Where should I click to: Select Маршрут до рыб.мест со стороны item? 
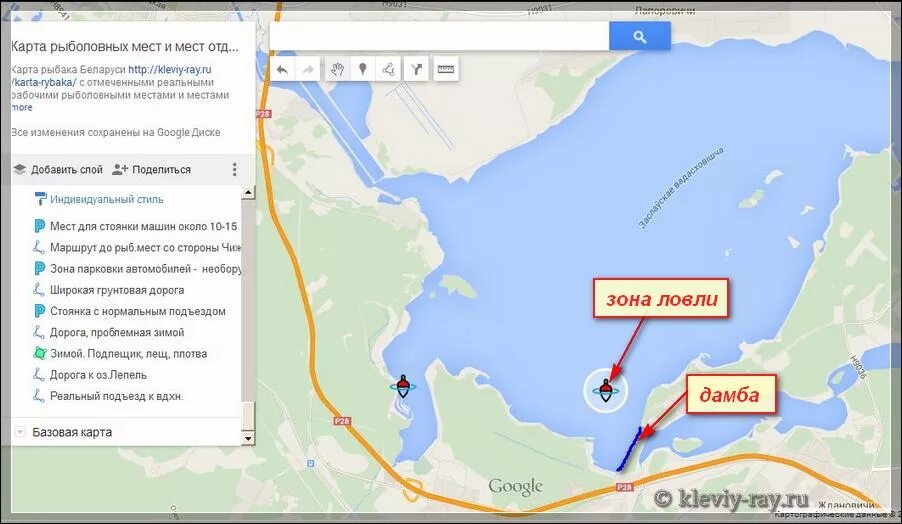click(145, 247)
